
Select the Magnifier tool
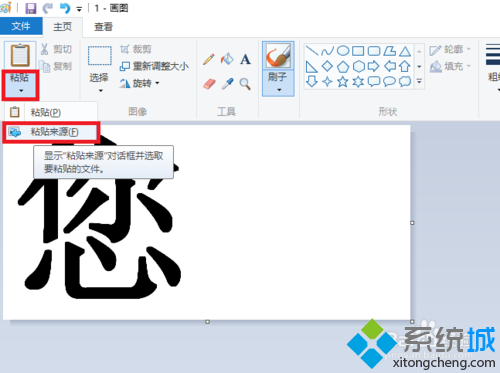[x=245, y=84]
